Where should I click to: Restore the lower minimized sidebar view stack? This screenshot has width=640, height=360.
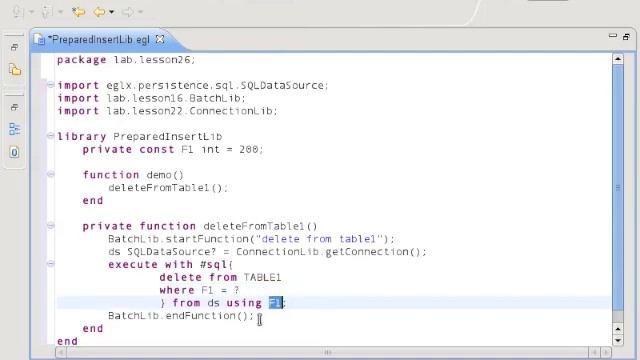pos(14,107)
